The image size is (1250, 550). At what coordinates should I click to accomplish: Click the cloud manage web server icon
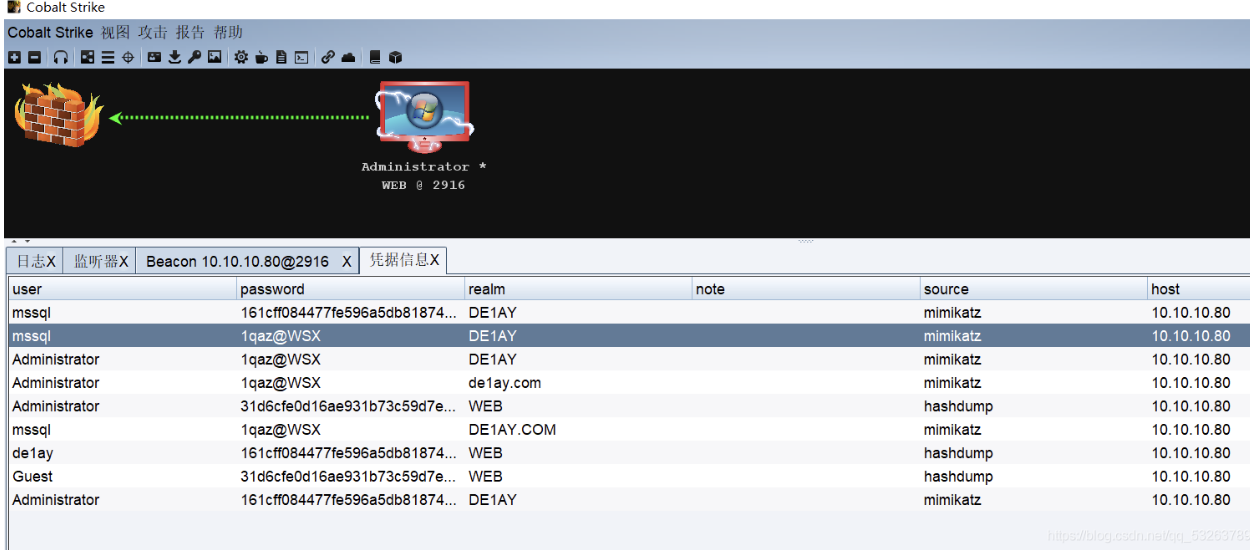tap(348, 58)
